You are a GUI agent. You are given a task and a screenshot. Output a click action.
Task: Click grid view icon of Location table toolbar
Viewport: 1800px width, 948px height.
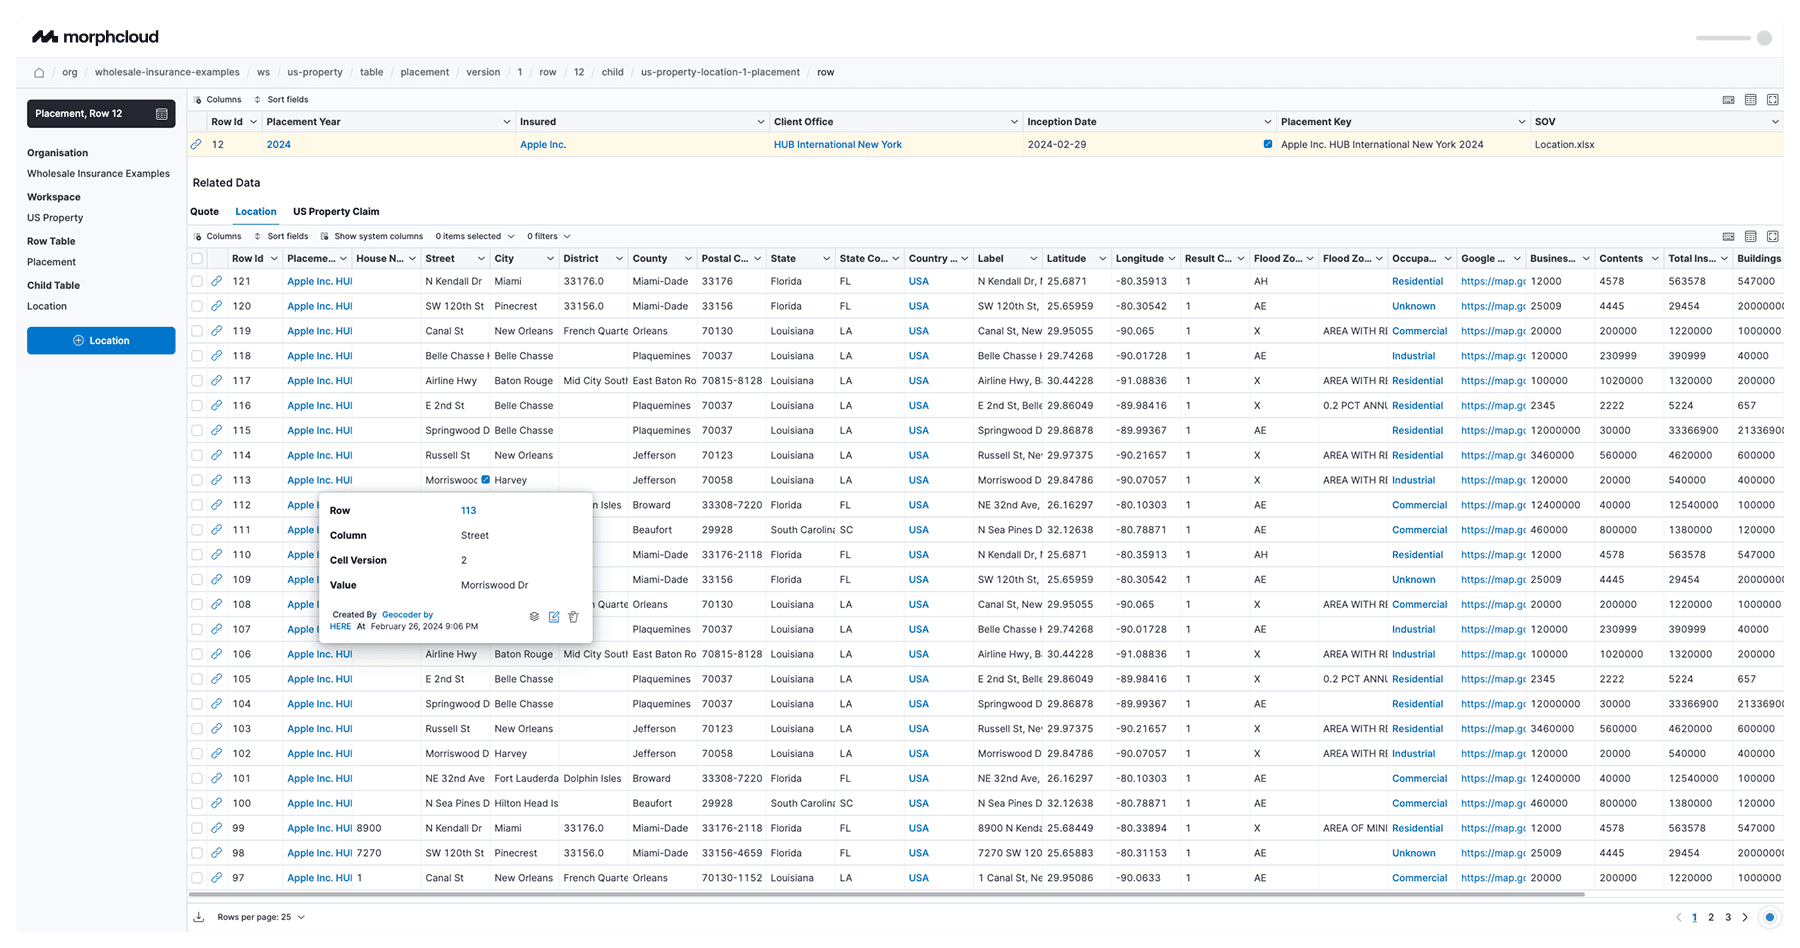pos(1751,237)
